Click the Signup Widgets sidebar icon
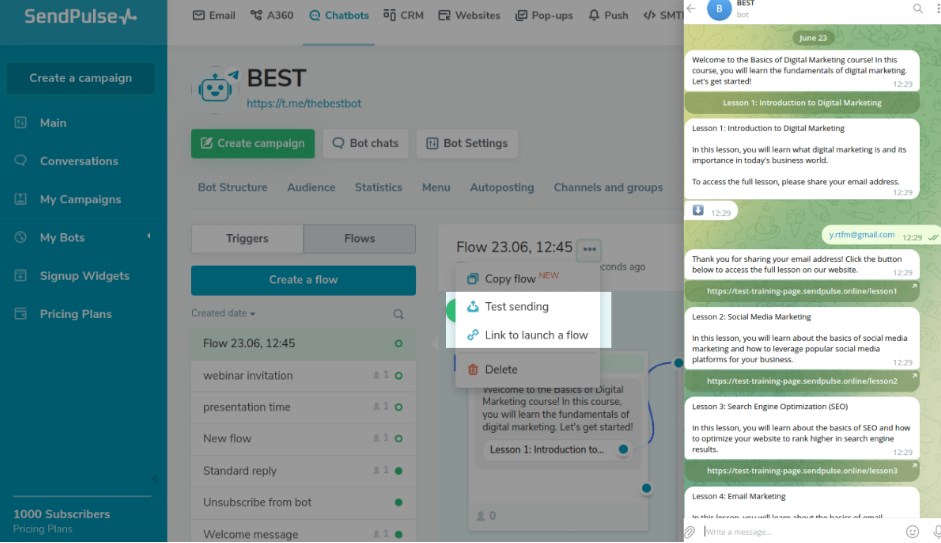 point(20,275)
